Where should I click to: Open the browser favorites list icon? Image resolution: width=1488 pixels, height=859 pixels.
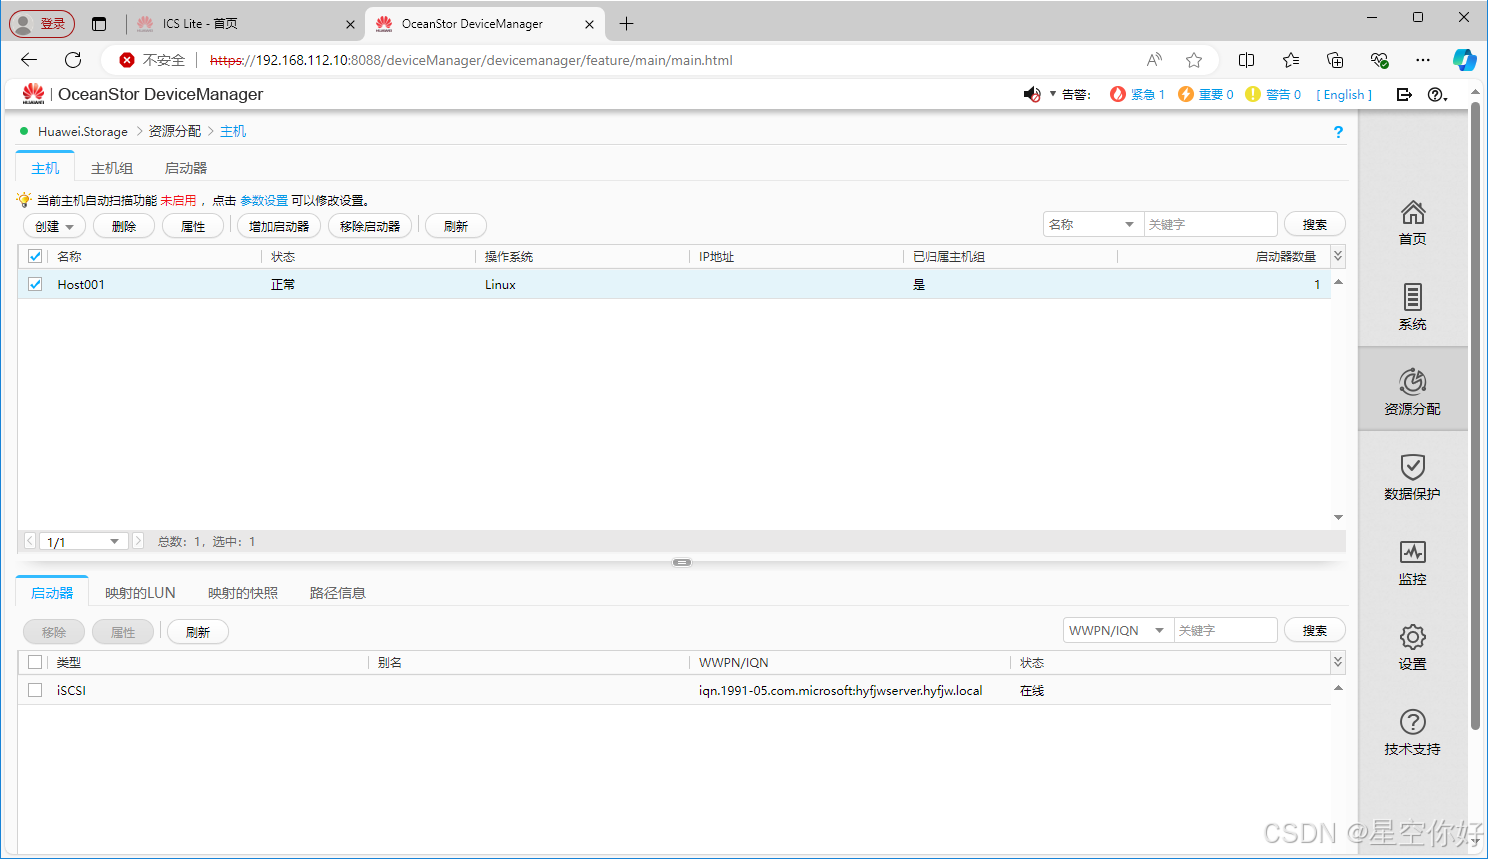coord(1291,60)
